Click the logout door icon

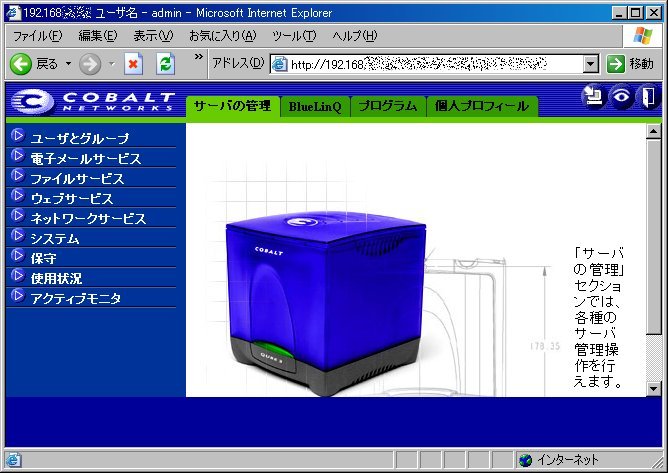click(648, 96)
